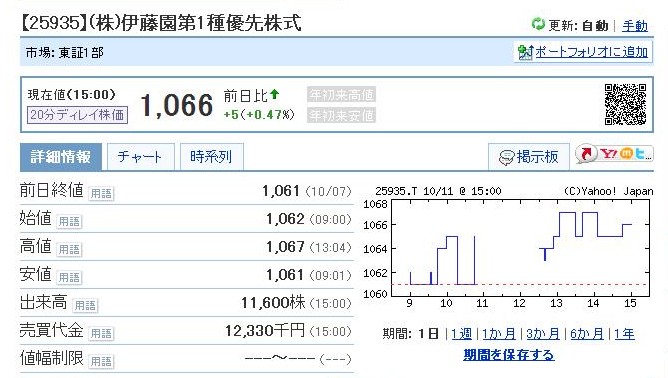Open the 掲示板 message board button
Image resolution: width=668 pixels, height=378 pixels.
(529, 157)
